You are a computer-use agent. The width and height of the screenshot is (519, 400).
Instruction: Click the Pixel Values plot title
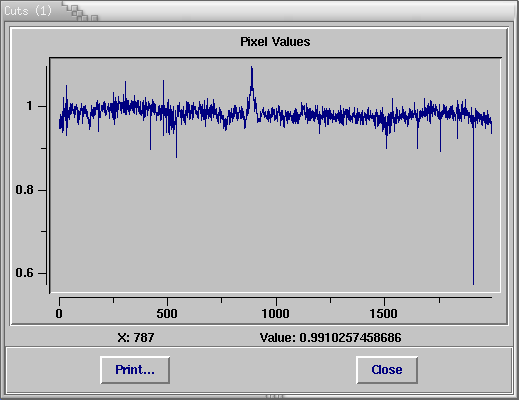(275, 42)
